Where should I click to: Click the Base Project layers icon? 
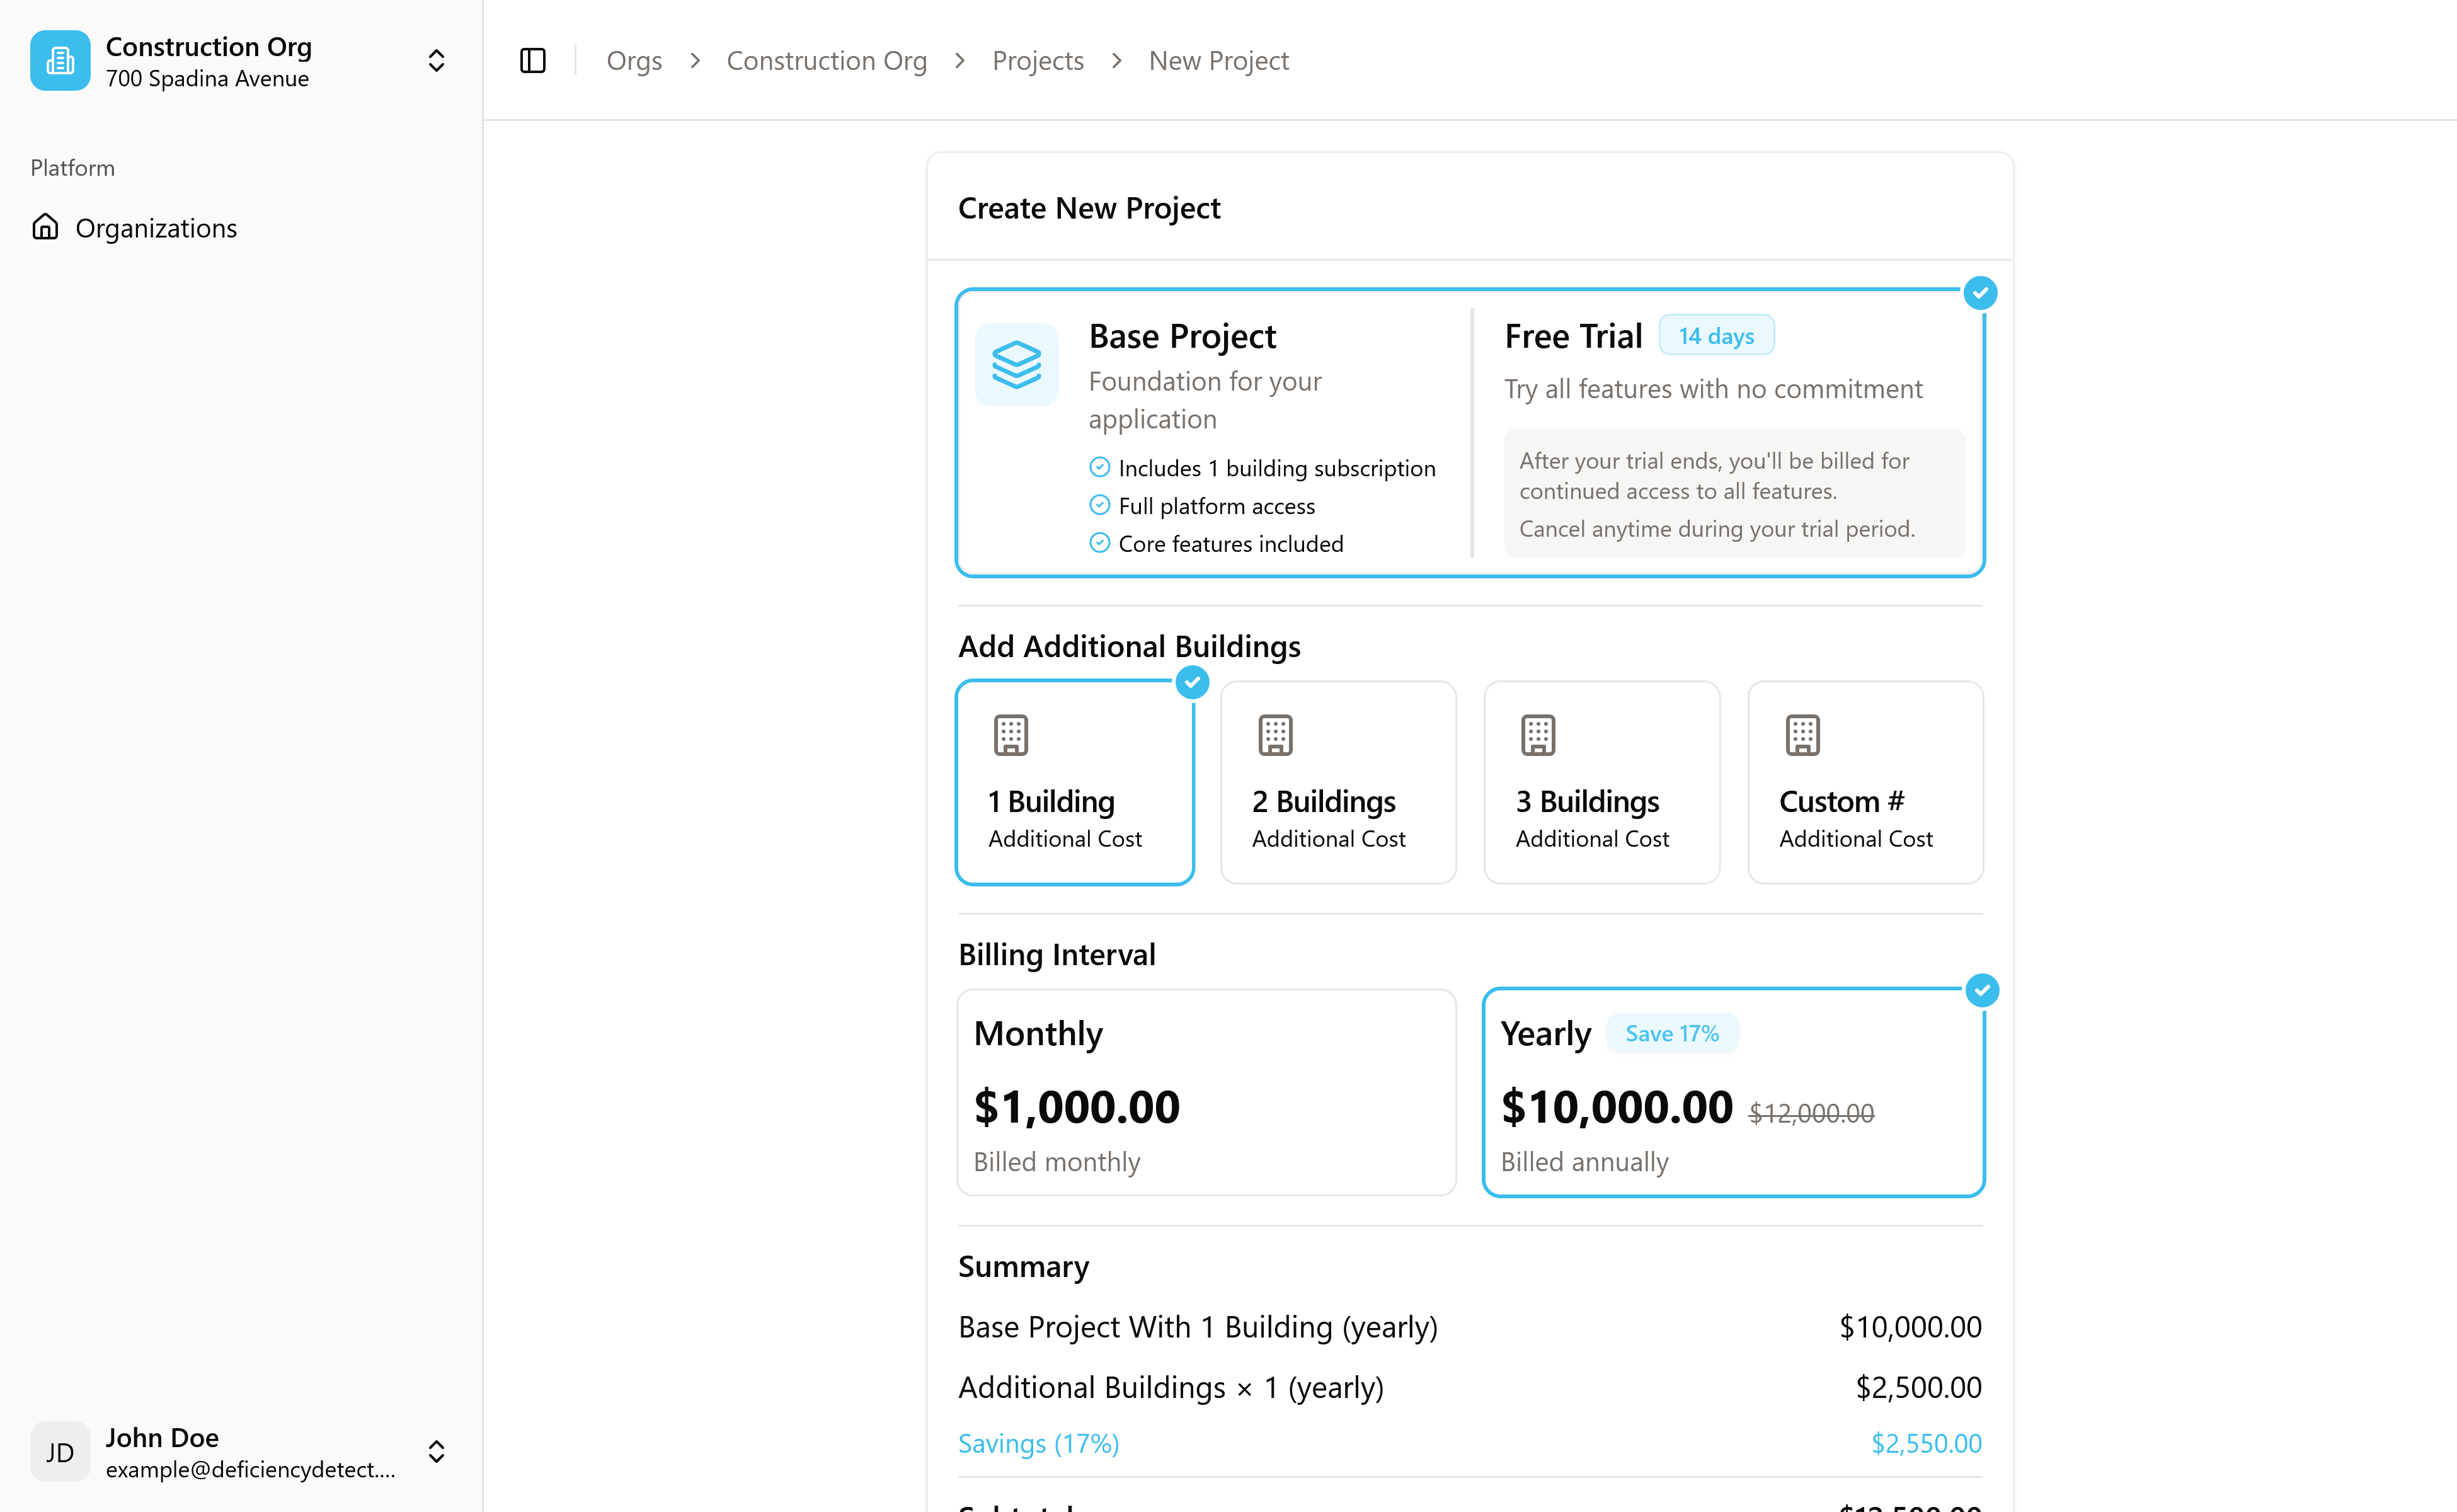(1017, 364)
